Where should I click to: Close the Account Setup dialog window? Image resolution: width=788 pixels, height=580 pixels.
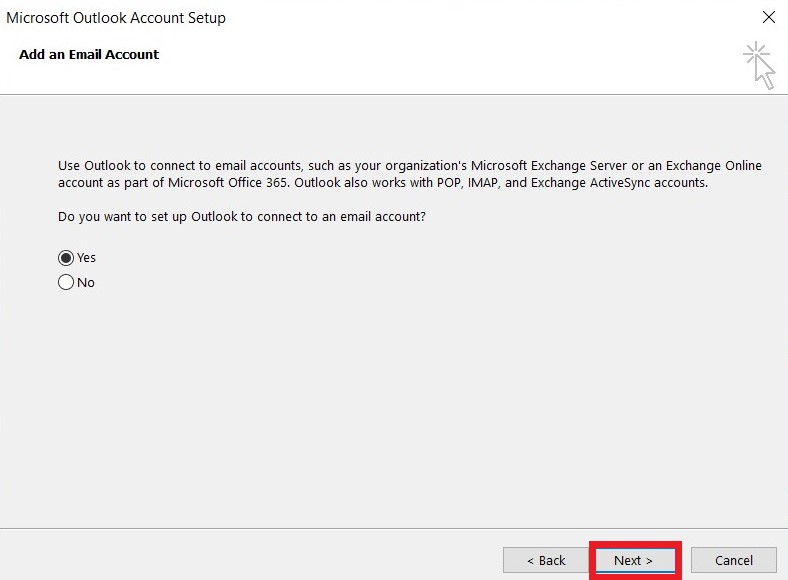(x=769, y=17)
